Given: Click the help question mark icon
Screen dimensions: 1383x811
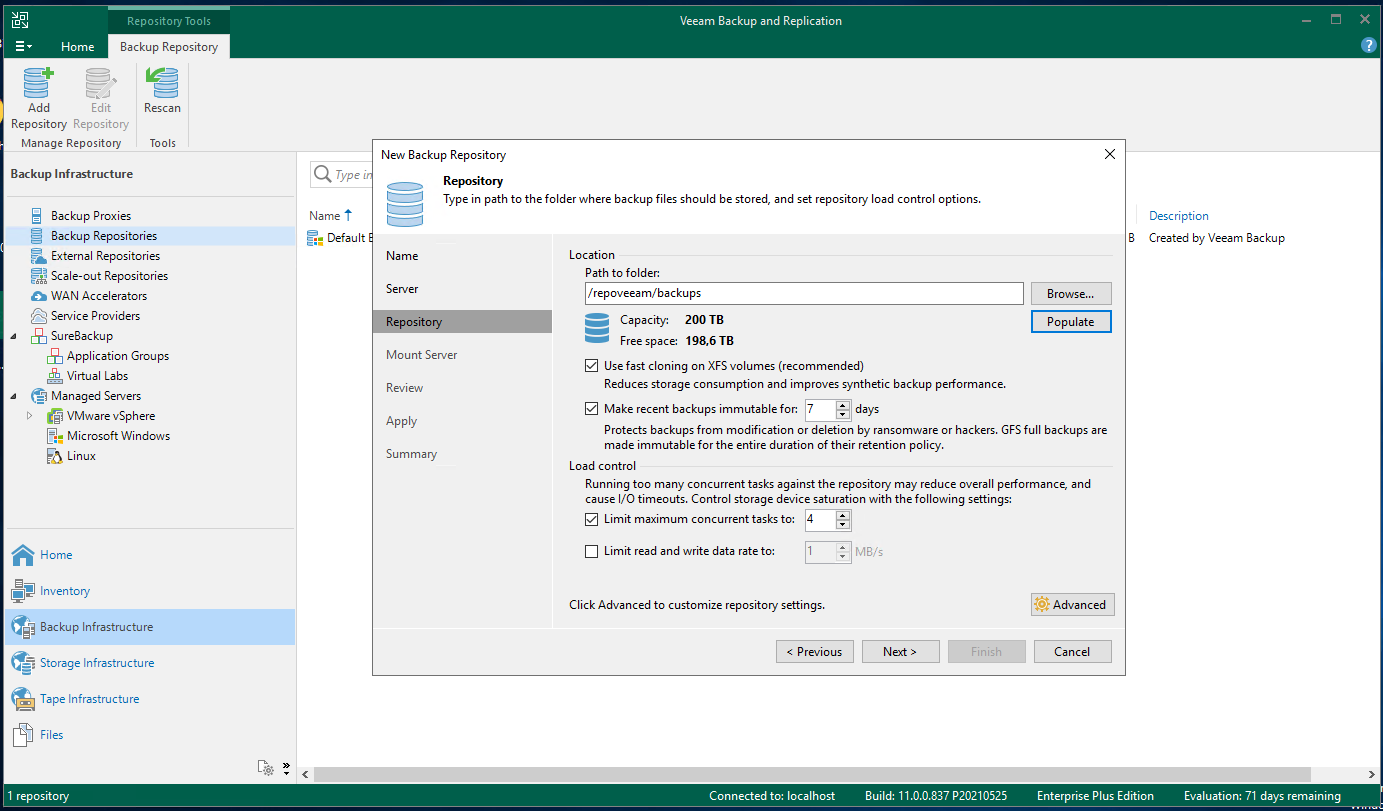Looking at the screenshot, I should (1368, 44).
